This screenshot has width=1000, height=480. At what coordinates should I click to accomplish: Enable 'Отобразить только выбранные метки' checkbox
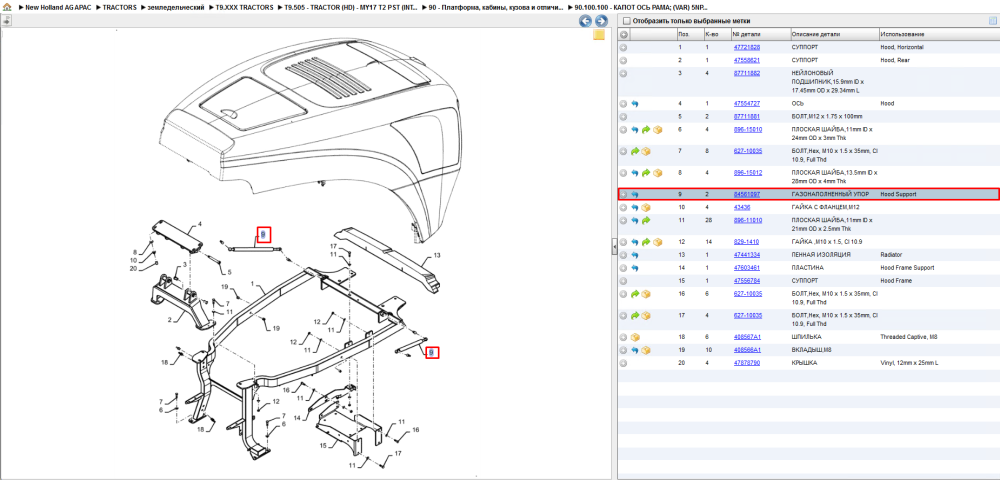coord(626,20)
